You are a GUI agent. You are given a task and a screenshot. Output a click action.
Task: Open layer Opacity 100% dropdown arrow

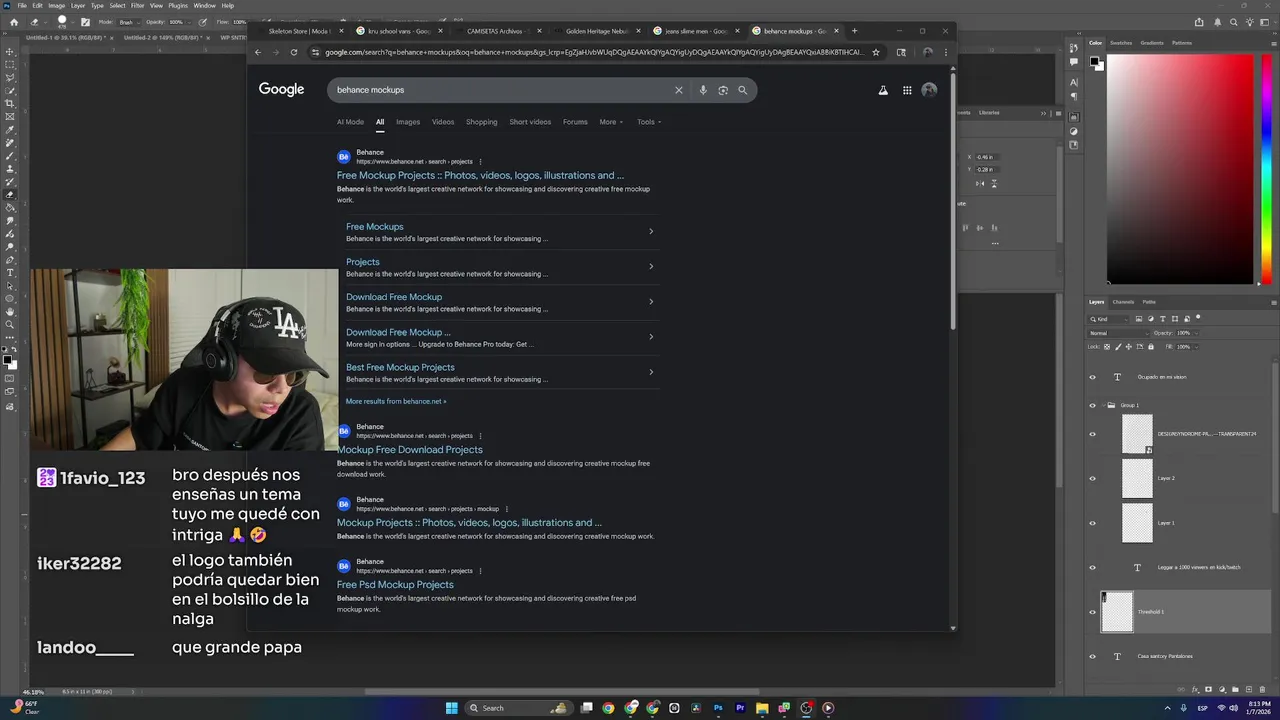[1197, 333]
